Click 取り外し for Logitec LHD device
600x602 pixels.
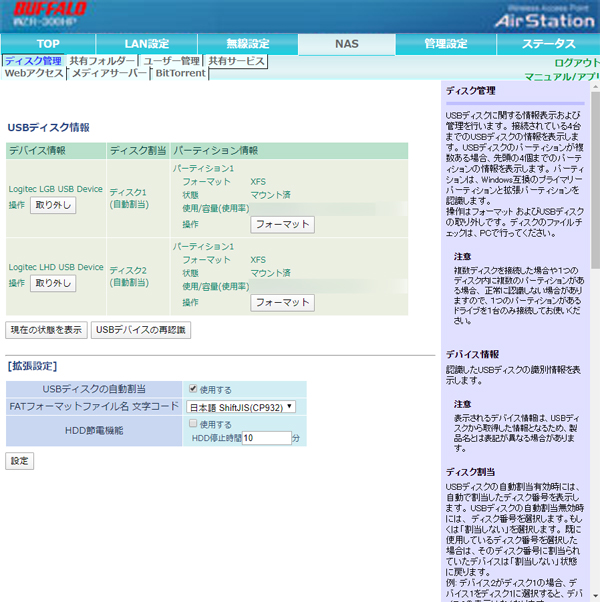click(53, 283)
